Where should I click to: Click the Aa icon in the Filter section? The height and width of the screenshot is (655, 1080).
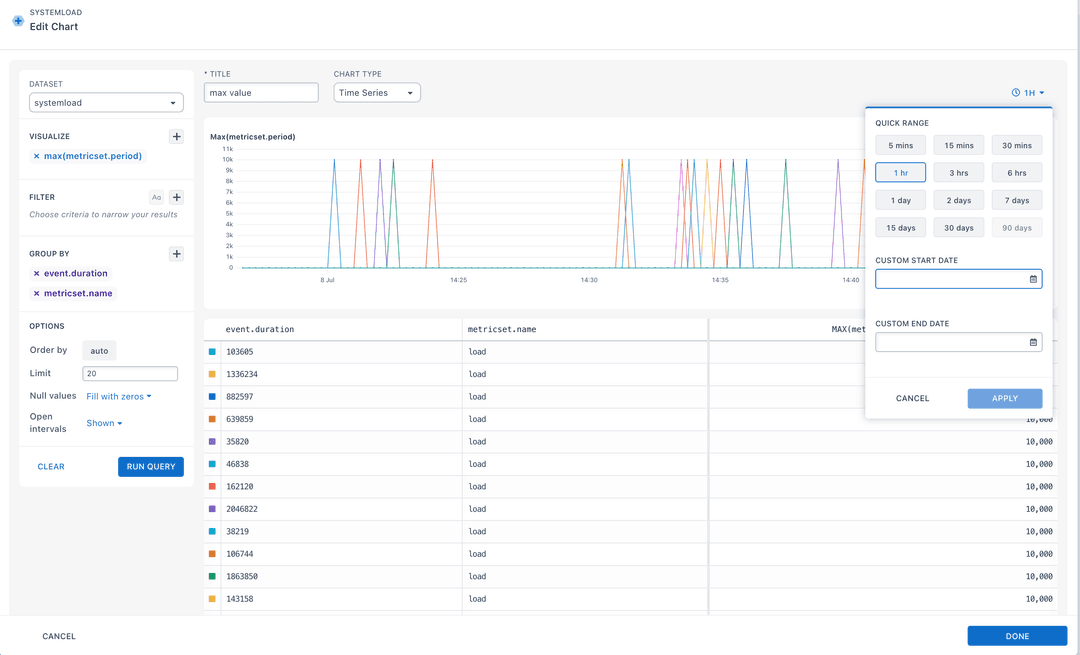(x=156, y=197)
